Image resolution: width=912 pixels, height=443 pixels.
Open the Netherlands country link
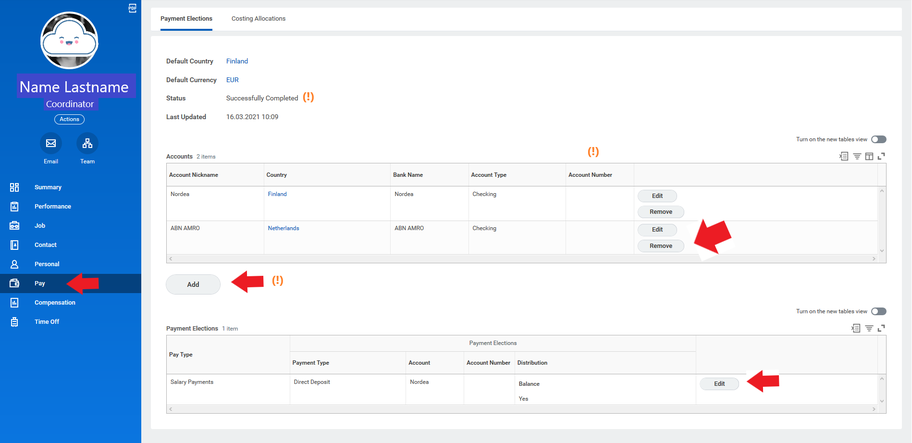(x=283, y=228)
